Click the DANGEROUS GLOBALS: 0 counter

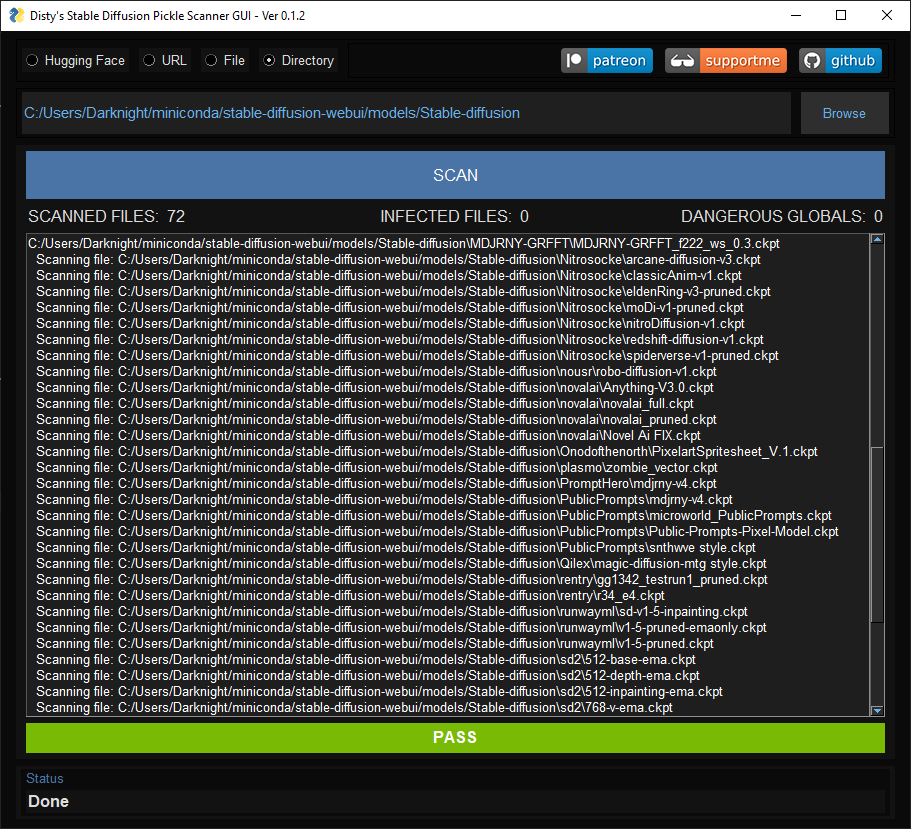click(781, 216)
